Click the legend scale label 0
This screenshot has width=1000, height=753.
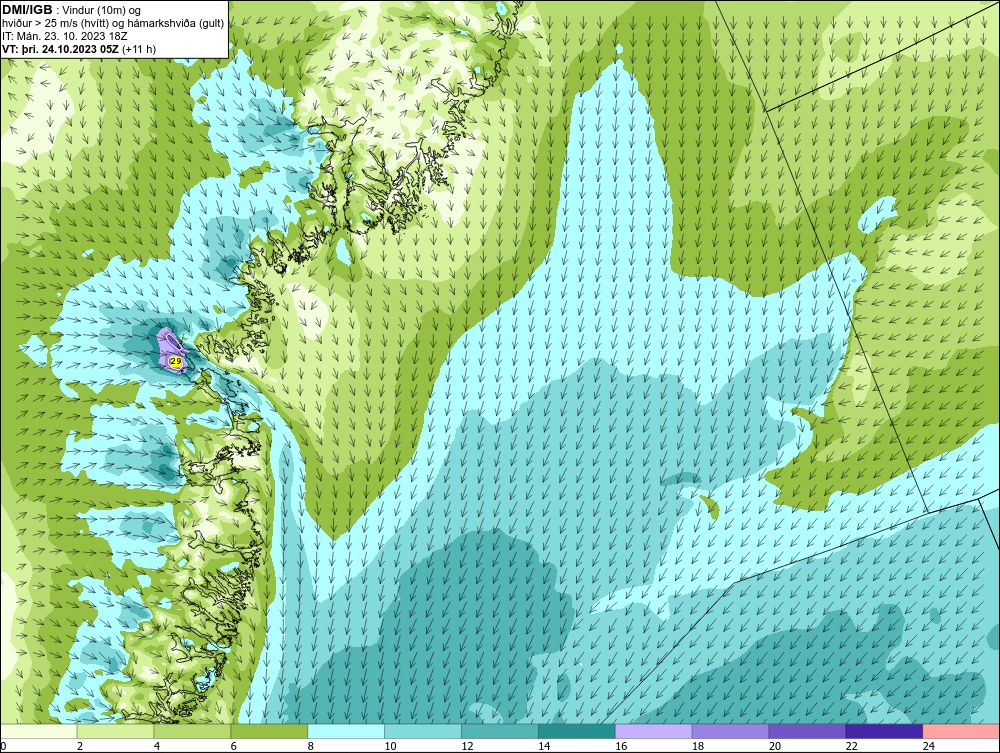point(3,746)
